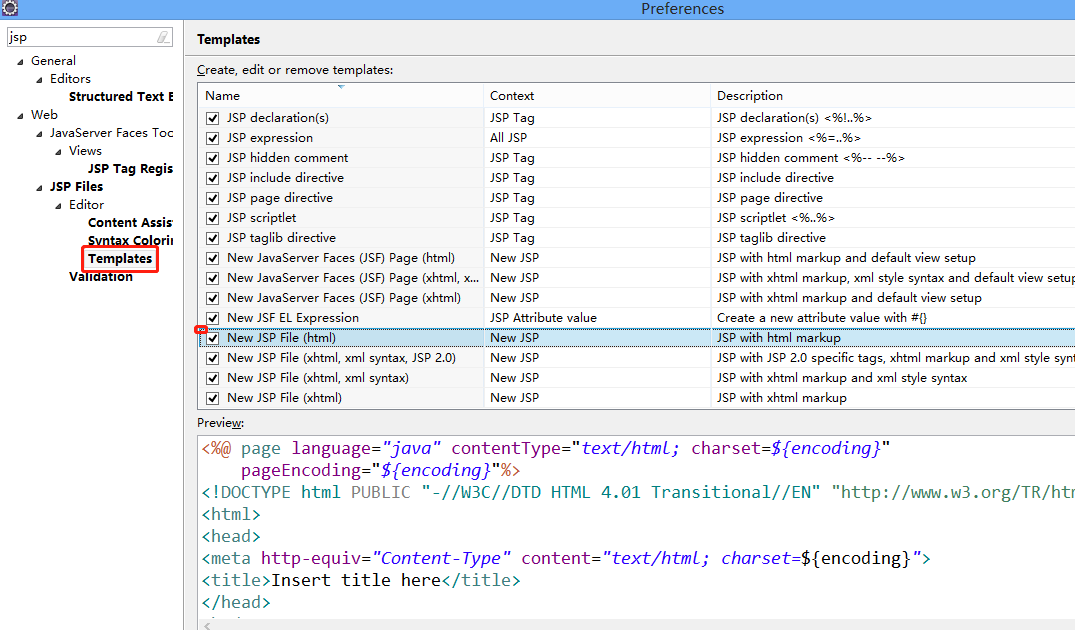
Task: Toggle the New JSP File (html) checkbox
Action: [x=212, y=338]
